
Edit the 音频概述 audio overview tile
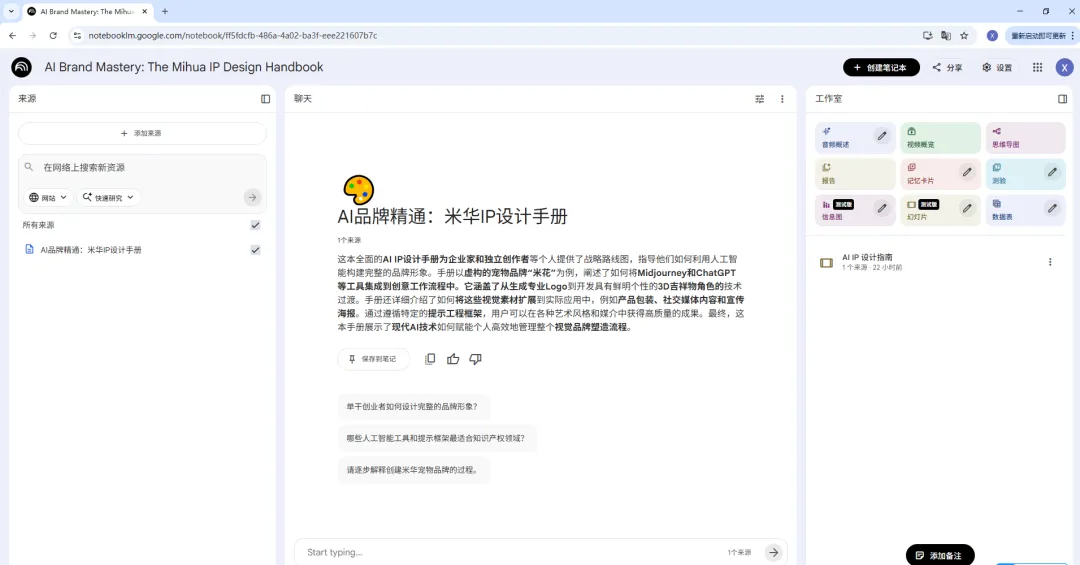pos(882,136)
